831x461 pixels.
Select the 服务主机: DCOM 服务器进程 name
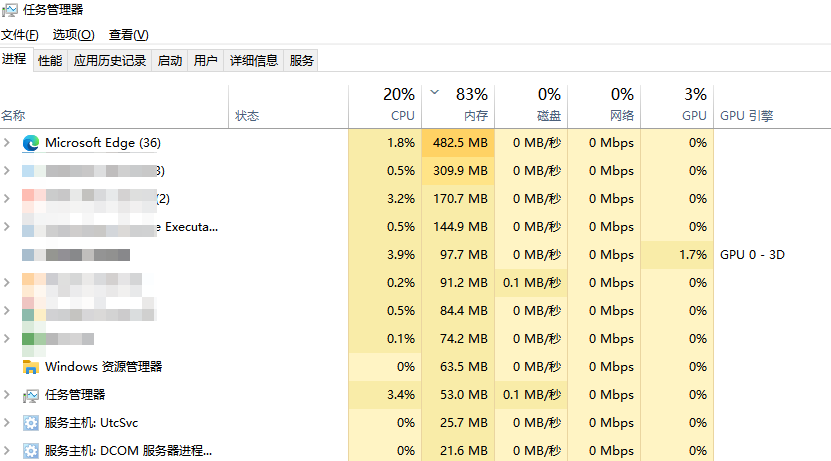pos(128,451)
